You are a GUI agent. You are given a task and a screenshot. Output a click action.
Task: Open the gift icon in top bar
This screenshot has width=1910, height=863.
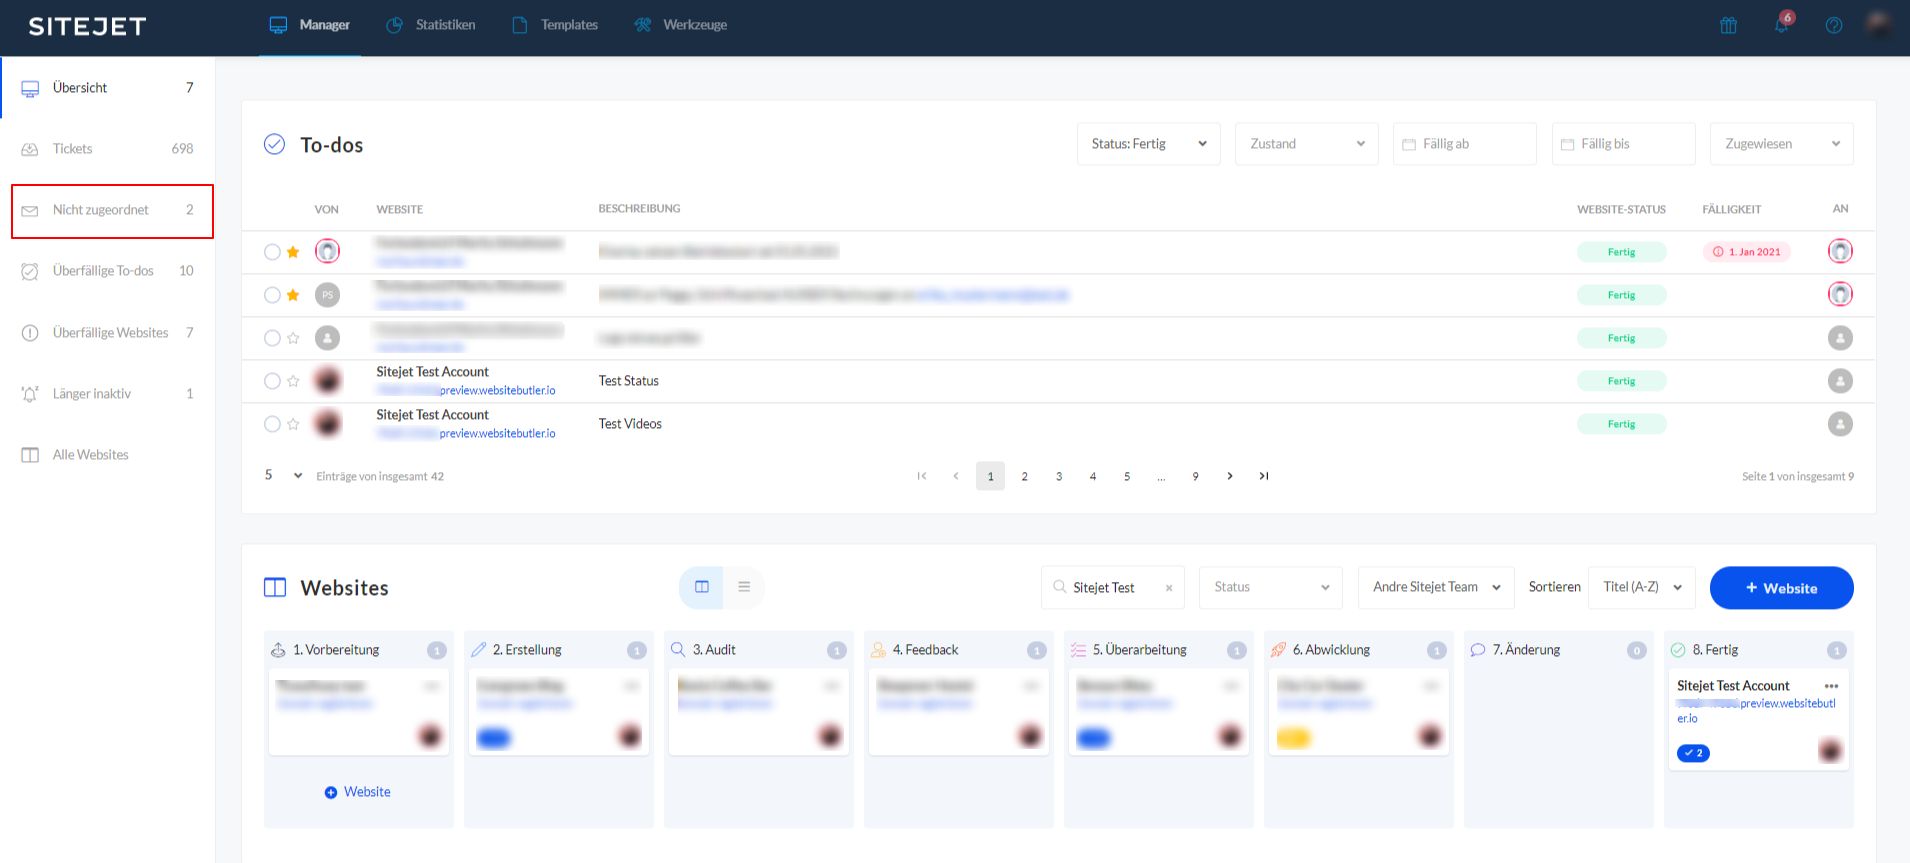coord(1728,26)
